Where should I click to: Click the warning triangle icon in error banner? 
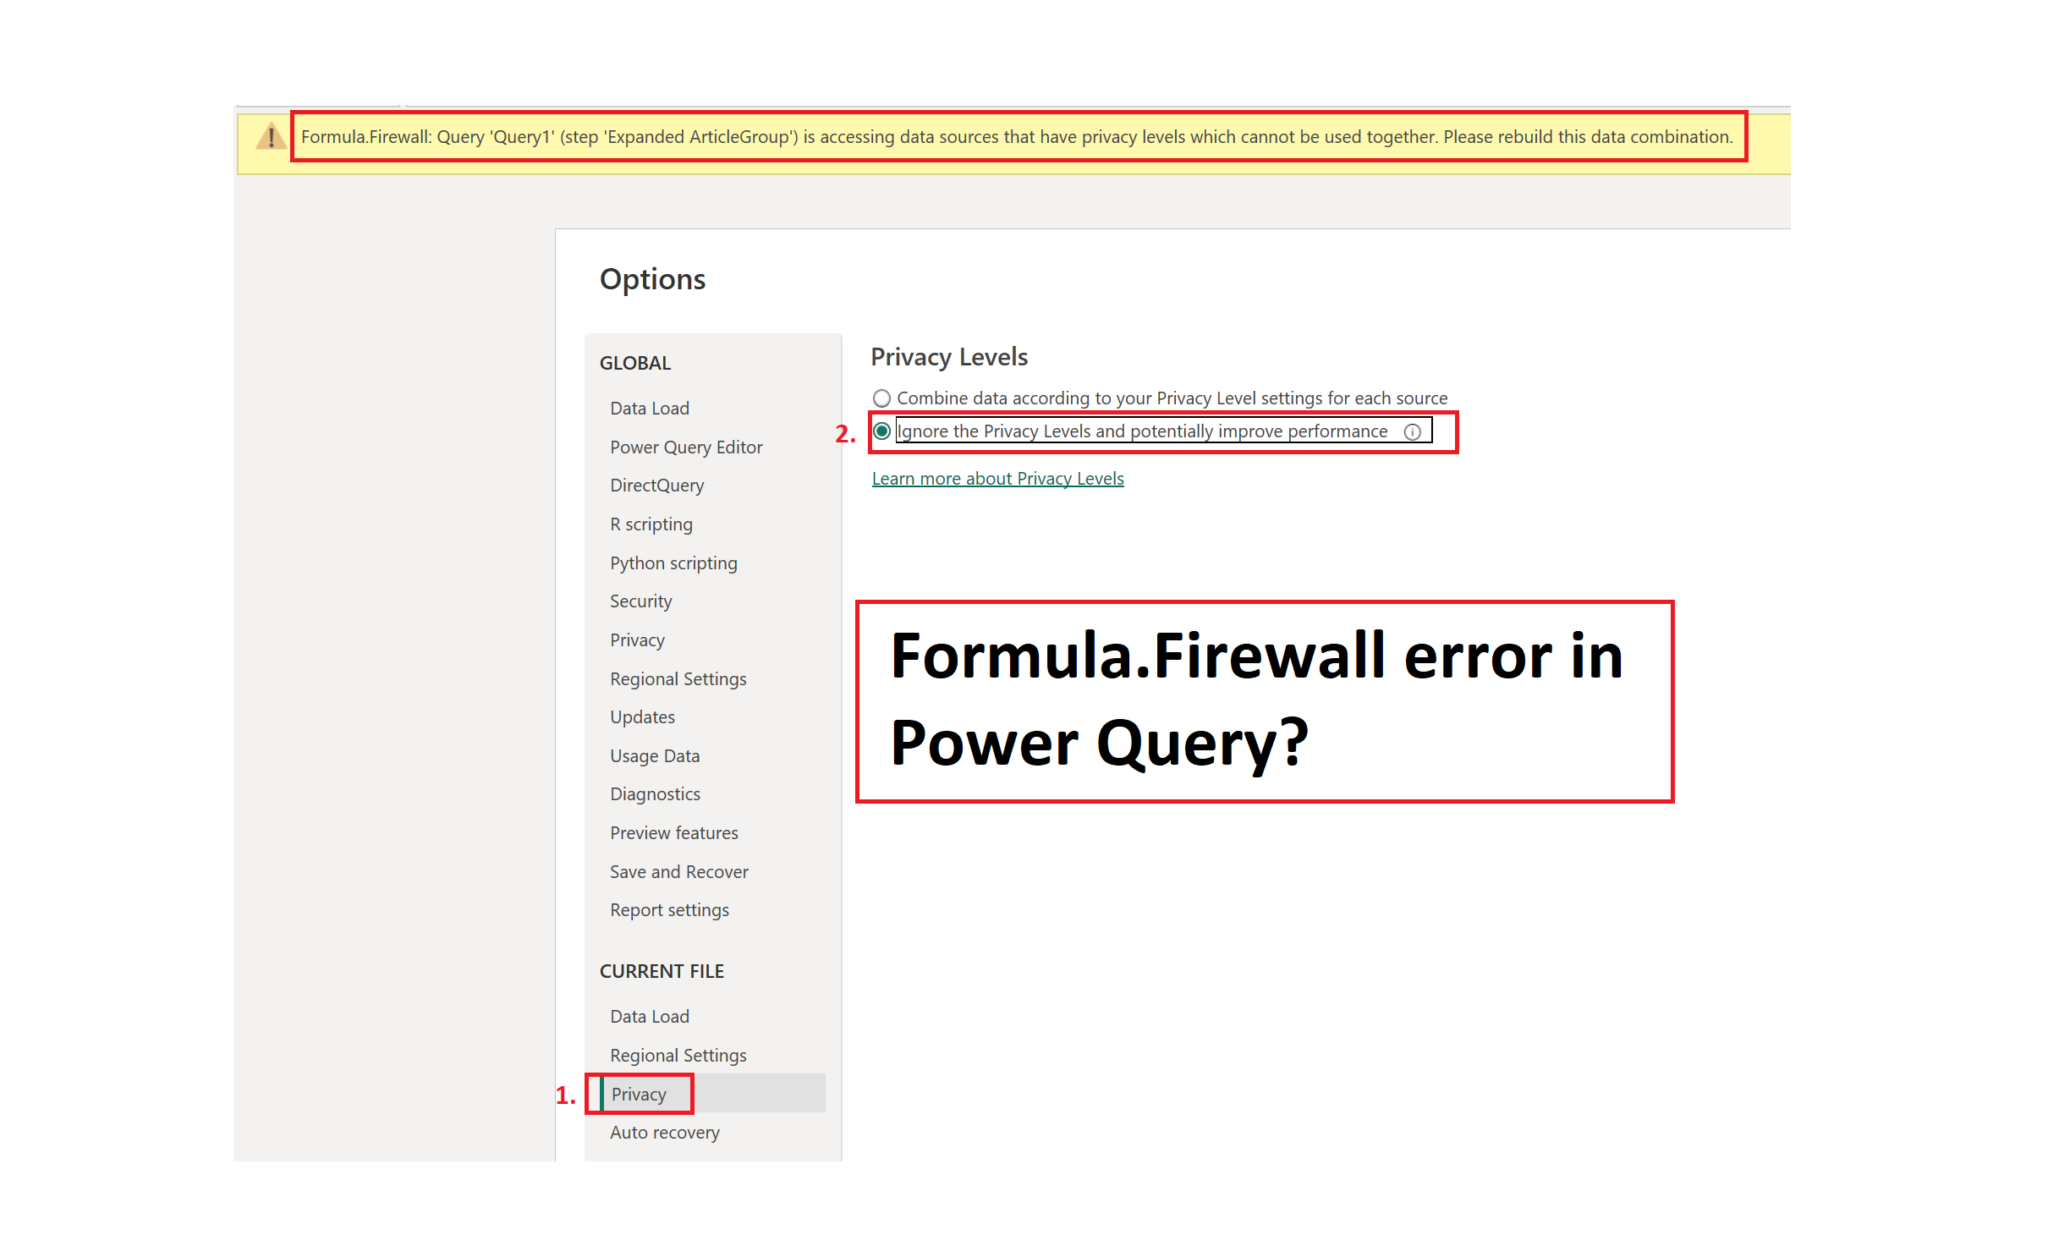[x=270, y=137]
